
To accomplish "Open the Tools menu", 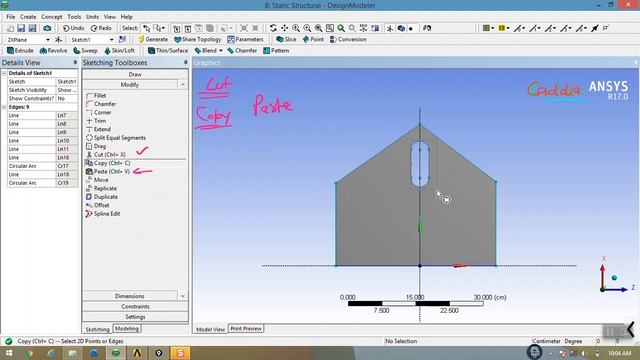I will click(74, 17).
